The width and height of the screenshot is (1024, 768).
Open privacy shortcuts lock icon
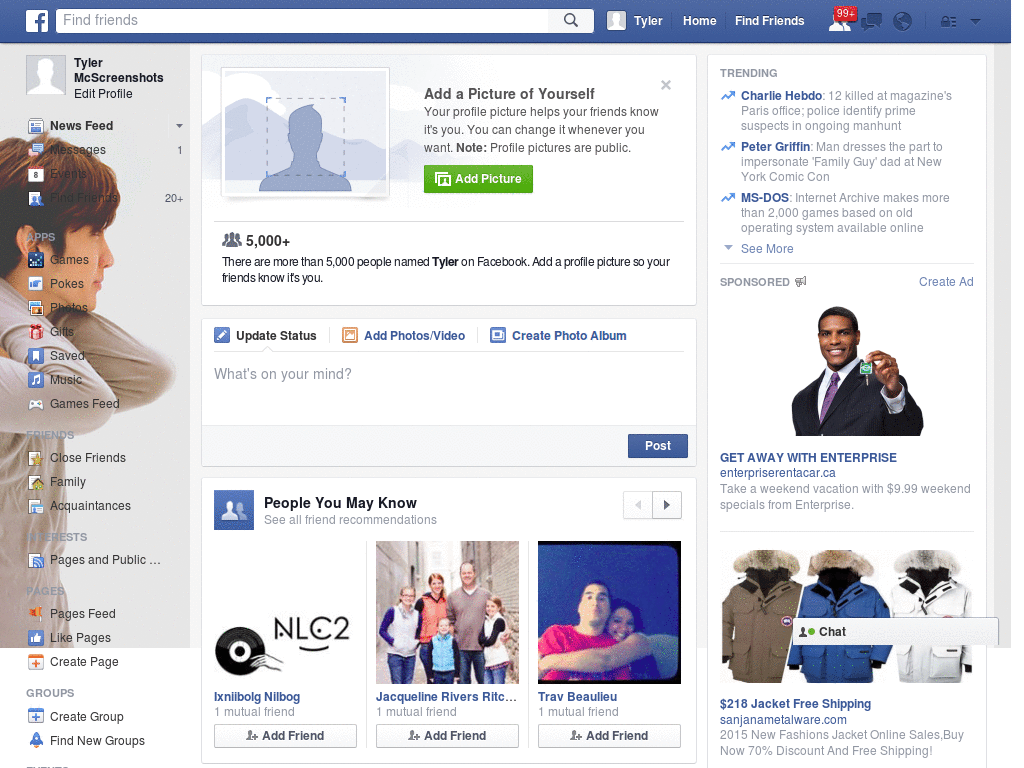(x=948, y=22)
